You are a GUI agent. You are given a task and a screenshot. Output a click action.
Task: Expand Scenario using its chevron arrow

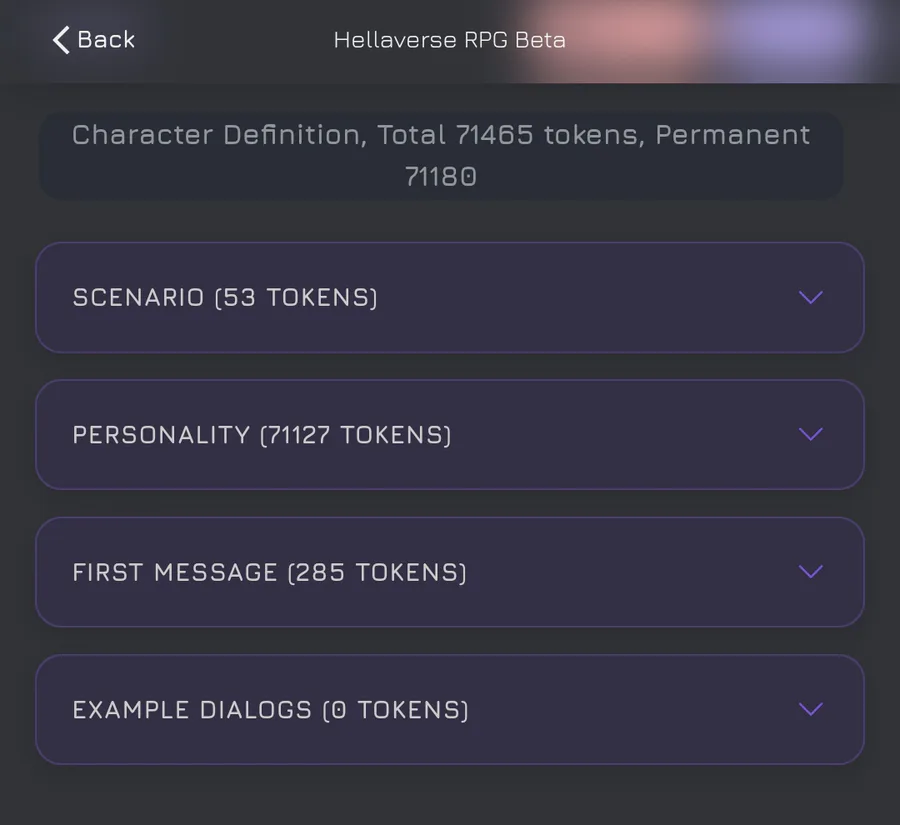(x=810, y=297)
